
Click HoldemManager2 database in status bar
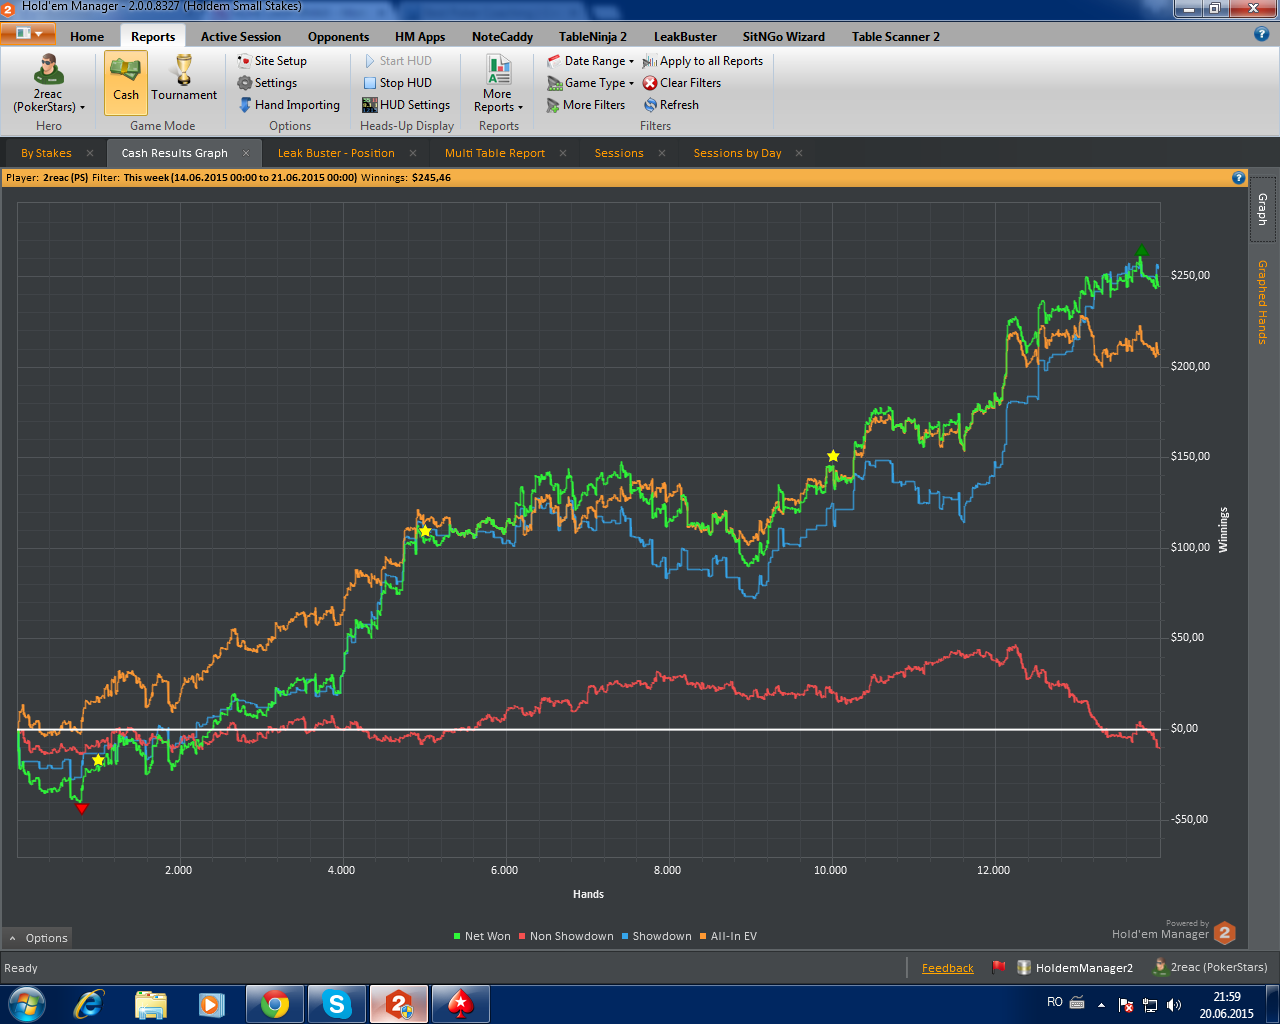point(1075,967)
